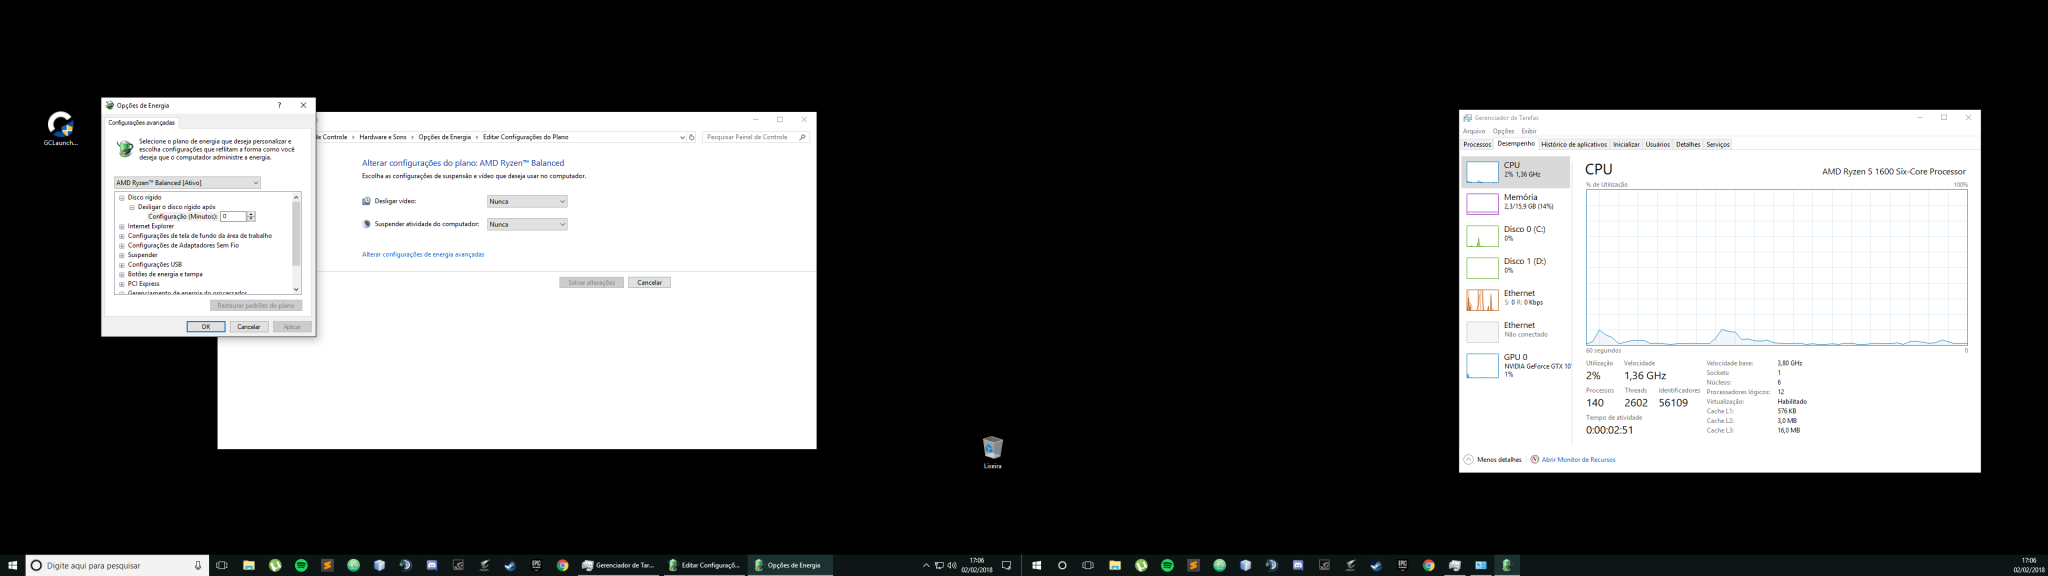Viewport: 2048px width, 576px height.
Task: Expand the Suspender tree node
Action: (x=122, y=255)
